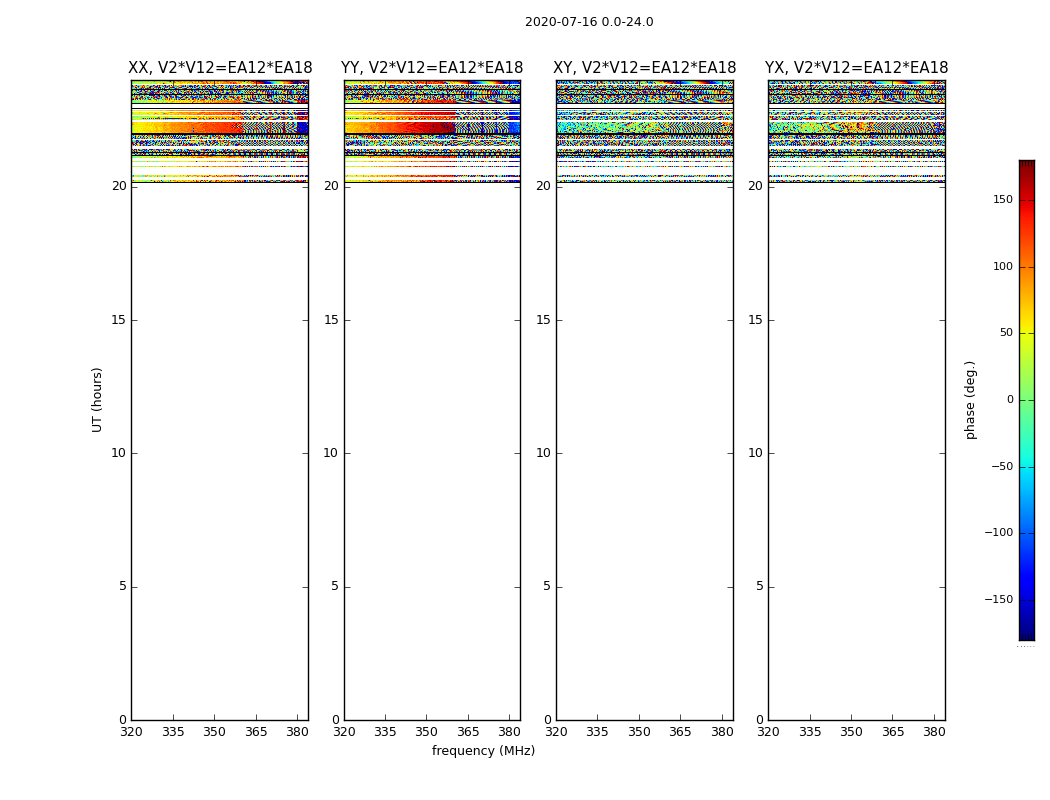Click the 'frequency (MHz)' x-axis label

click(483, 751)
